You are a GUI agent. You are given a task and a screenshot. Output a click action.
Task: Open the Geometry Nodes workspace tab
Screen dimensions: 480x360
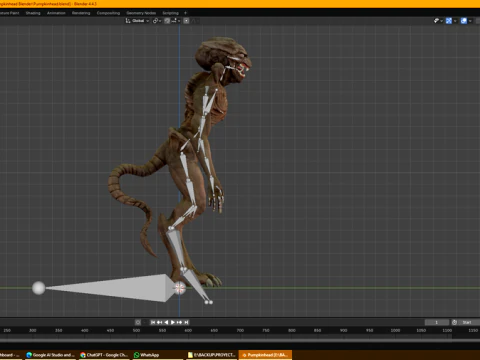141,13
